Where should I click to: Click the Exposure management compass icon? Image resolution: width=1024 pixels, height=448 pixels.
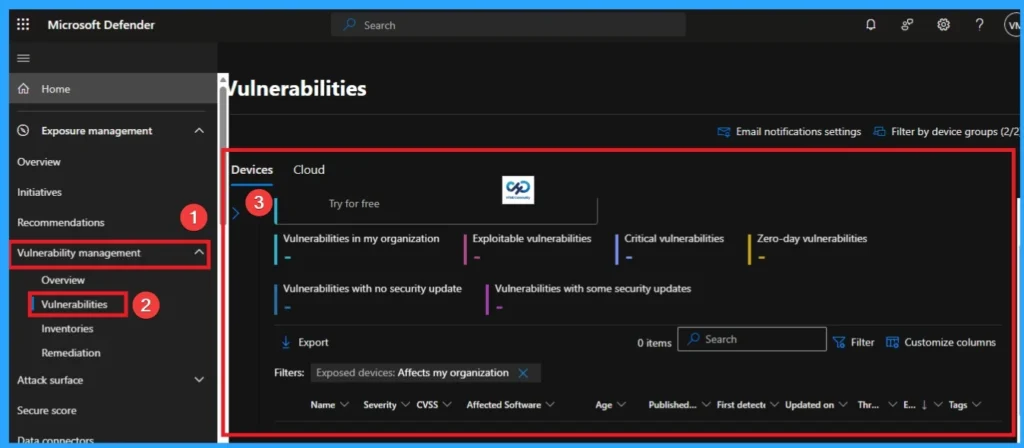tap(24, 131)
